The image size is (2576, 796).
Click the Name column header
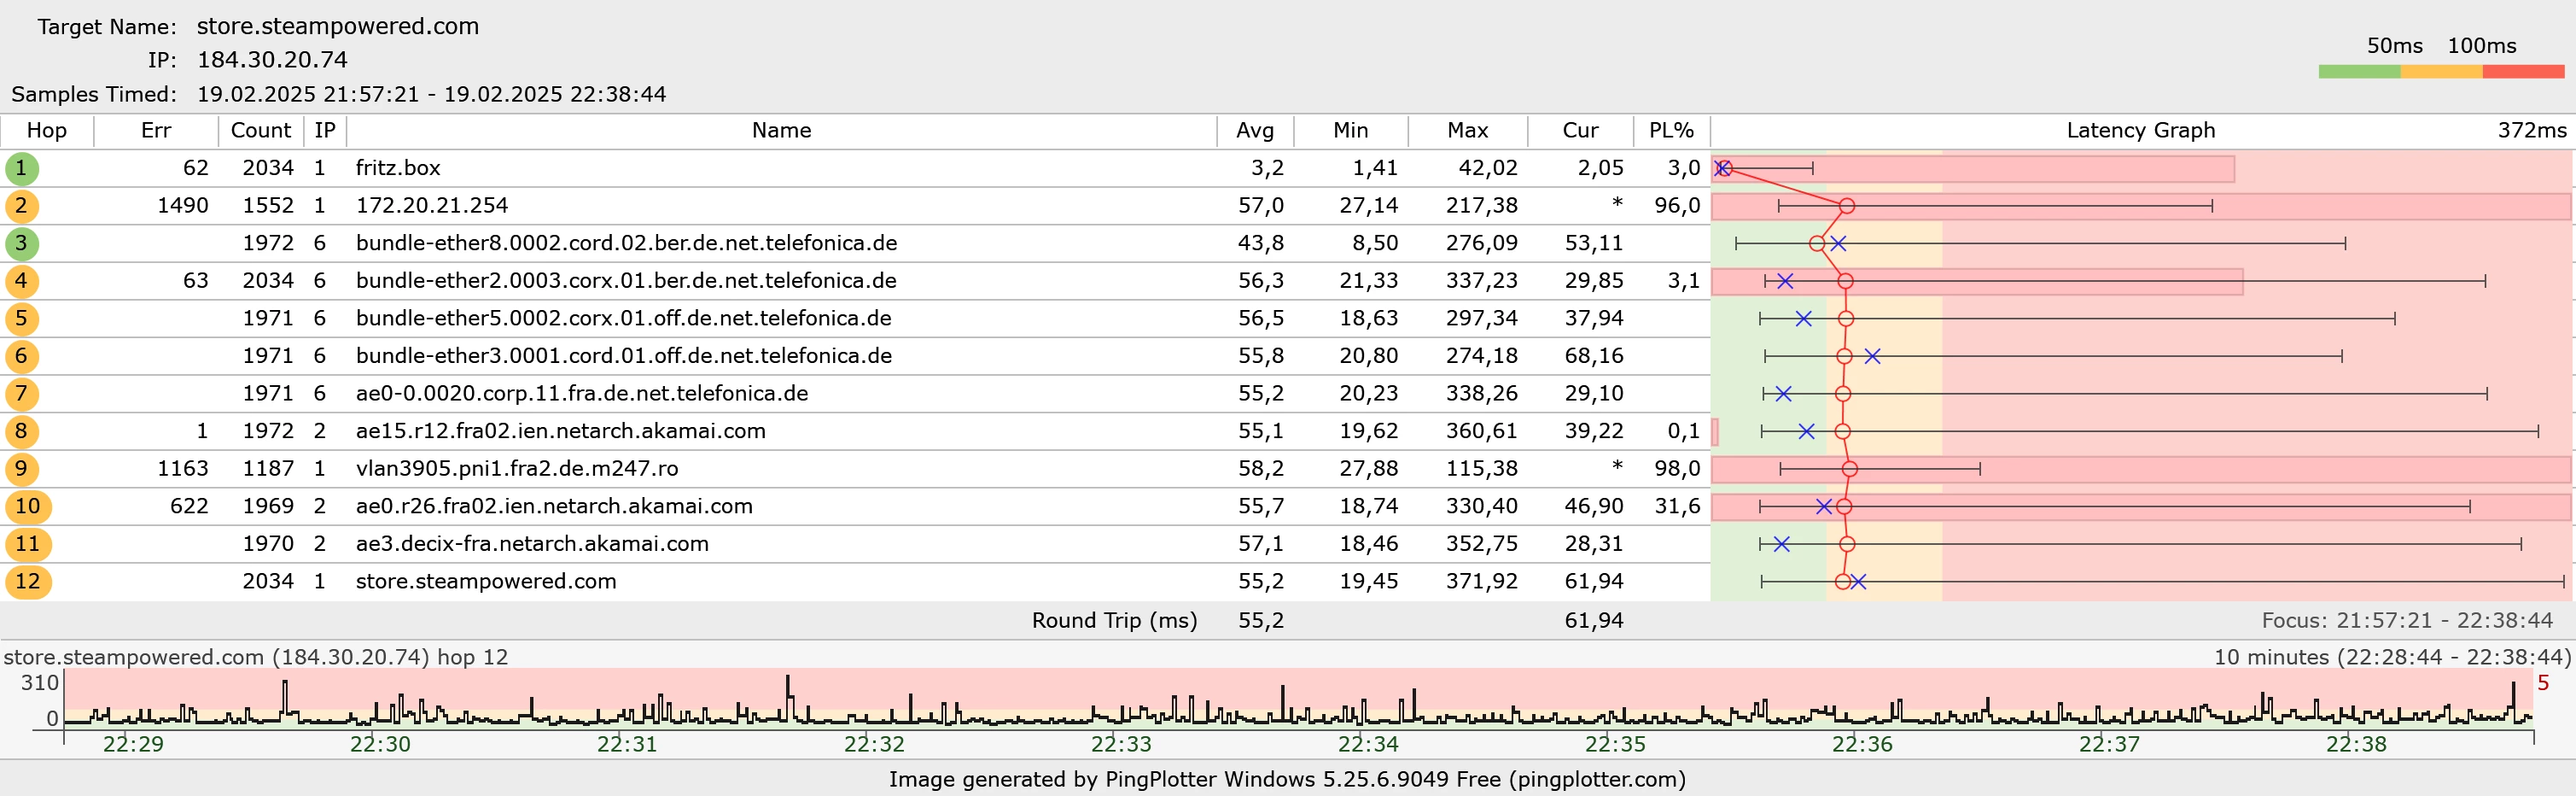(781, 130)
